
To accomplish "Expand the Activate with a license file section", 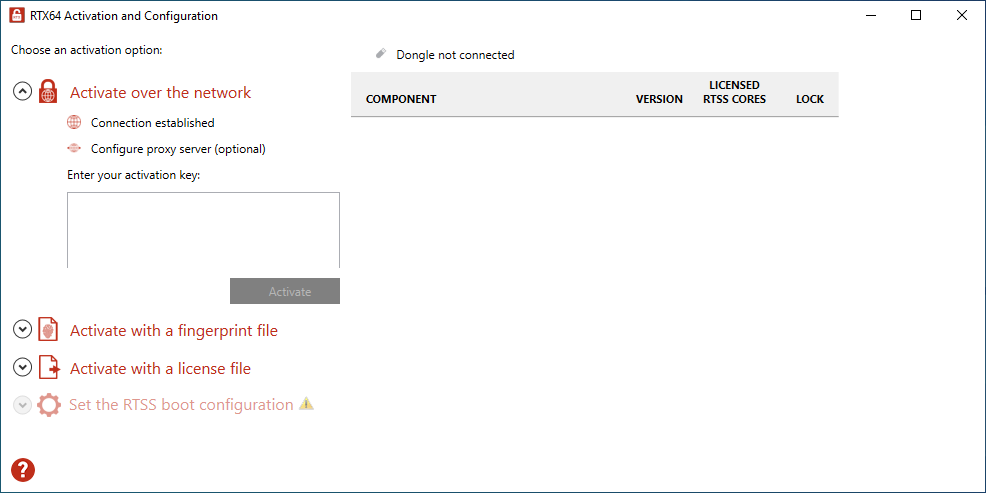I will 22,368.
